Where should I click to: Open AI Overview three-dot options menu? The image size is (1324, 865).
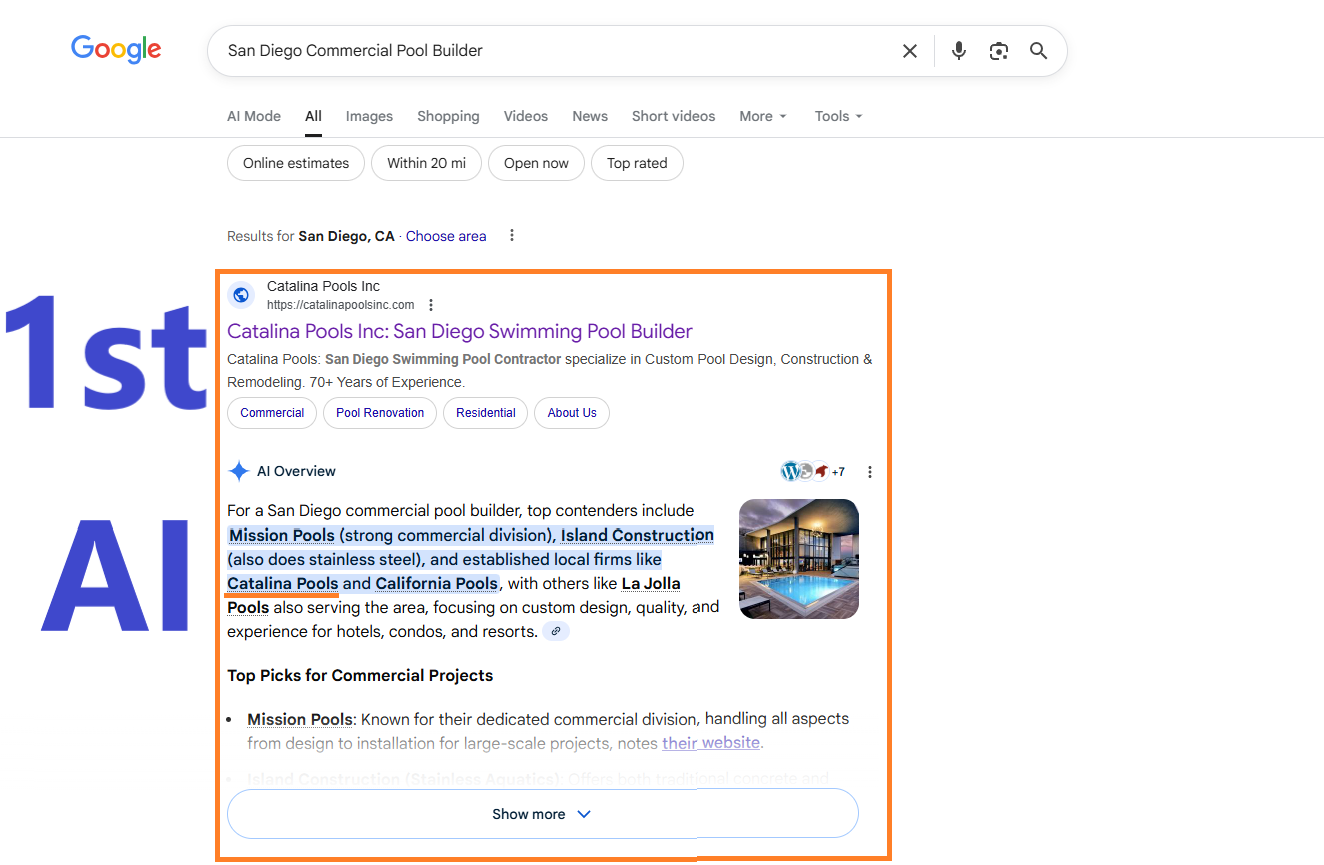click(869, 472)
